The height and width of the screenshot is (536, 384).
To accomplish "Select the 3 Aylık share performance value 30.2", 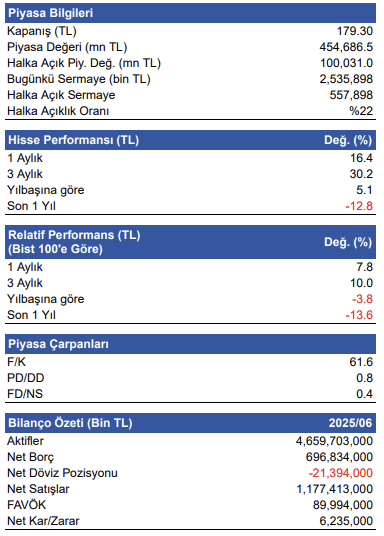I will [x=361, y=174].
